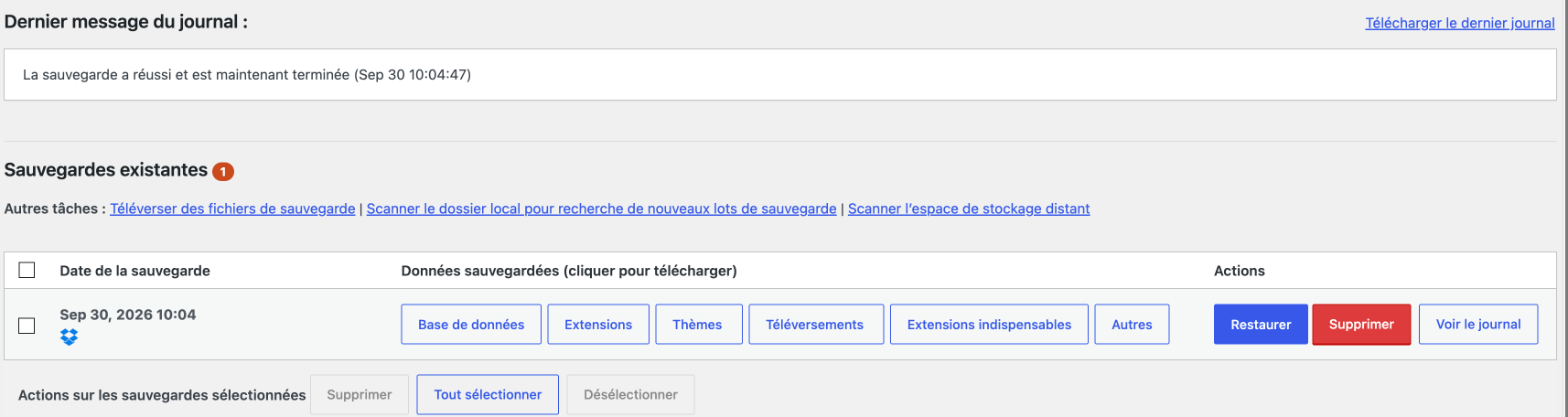Click the Dernier message du journal heading
Image resolution: width=1568 pixels, height=417 pixels.
coord(126,21)
